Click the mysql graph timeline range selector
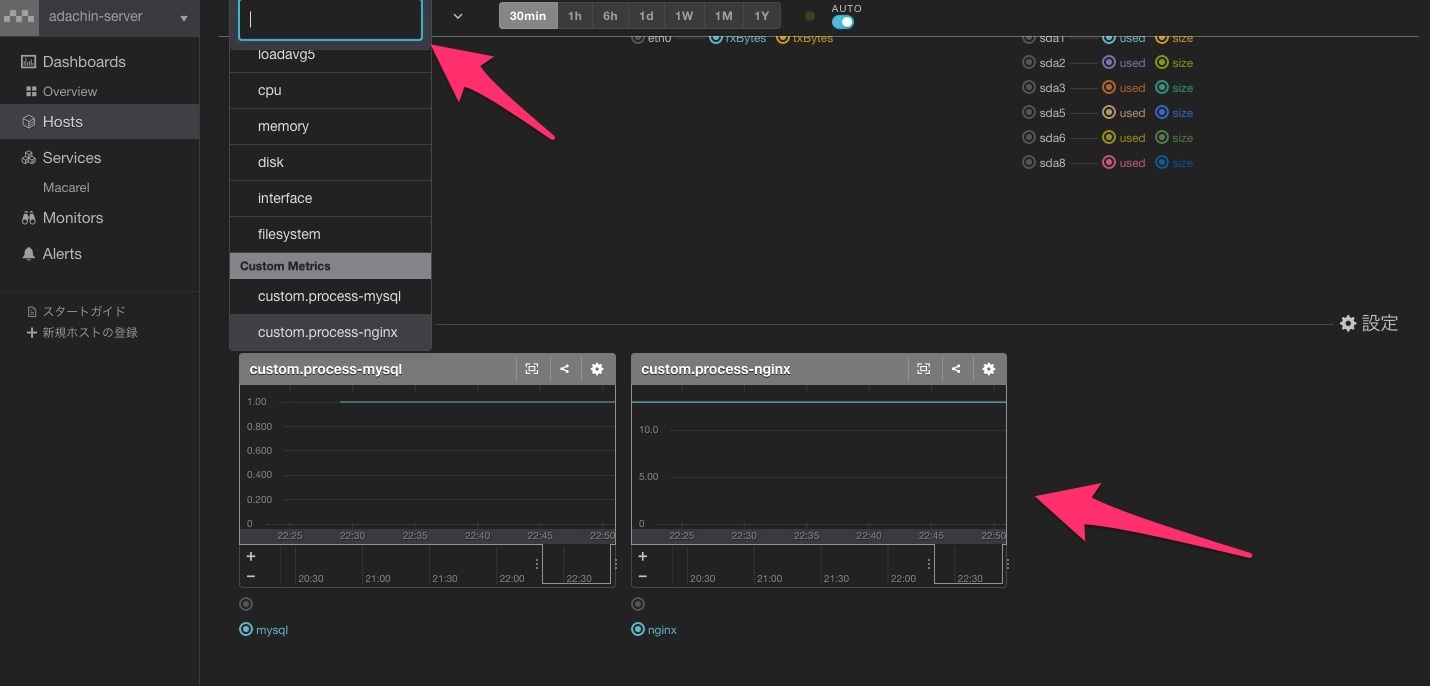 [576, 565]
